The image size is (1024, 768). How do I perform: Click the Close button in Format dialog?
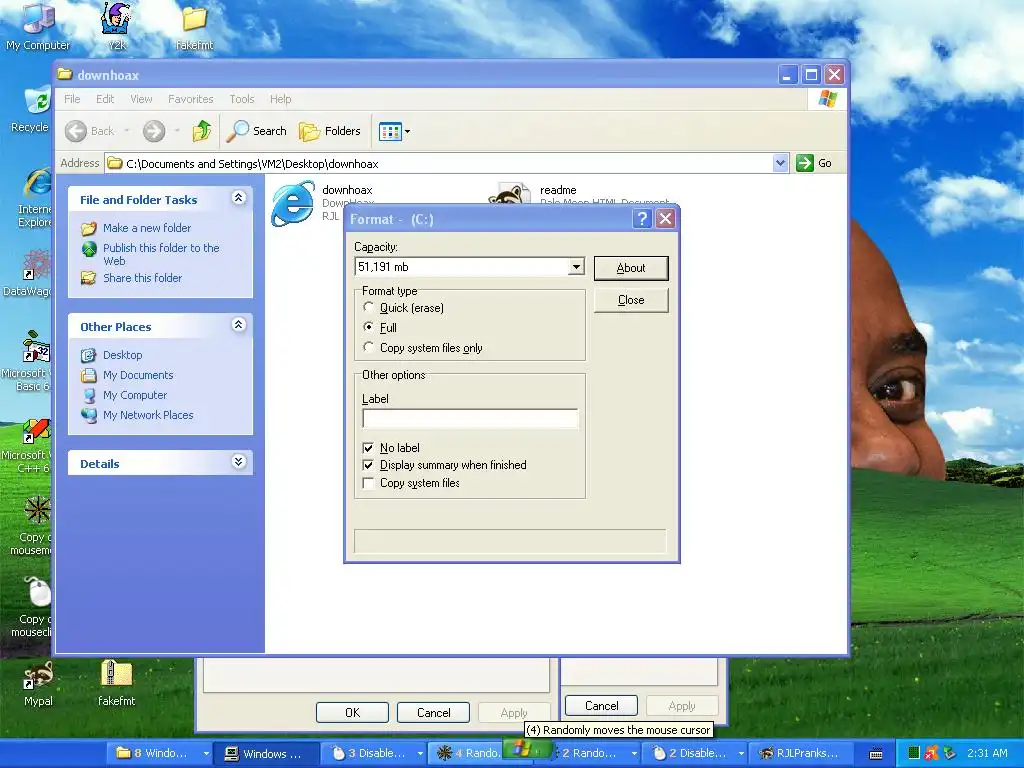coord(631,300)
